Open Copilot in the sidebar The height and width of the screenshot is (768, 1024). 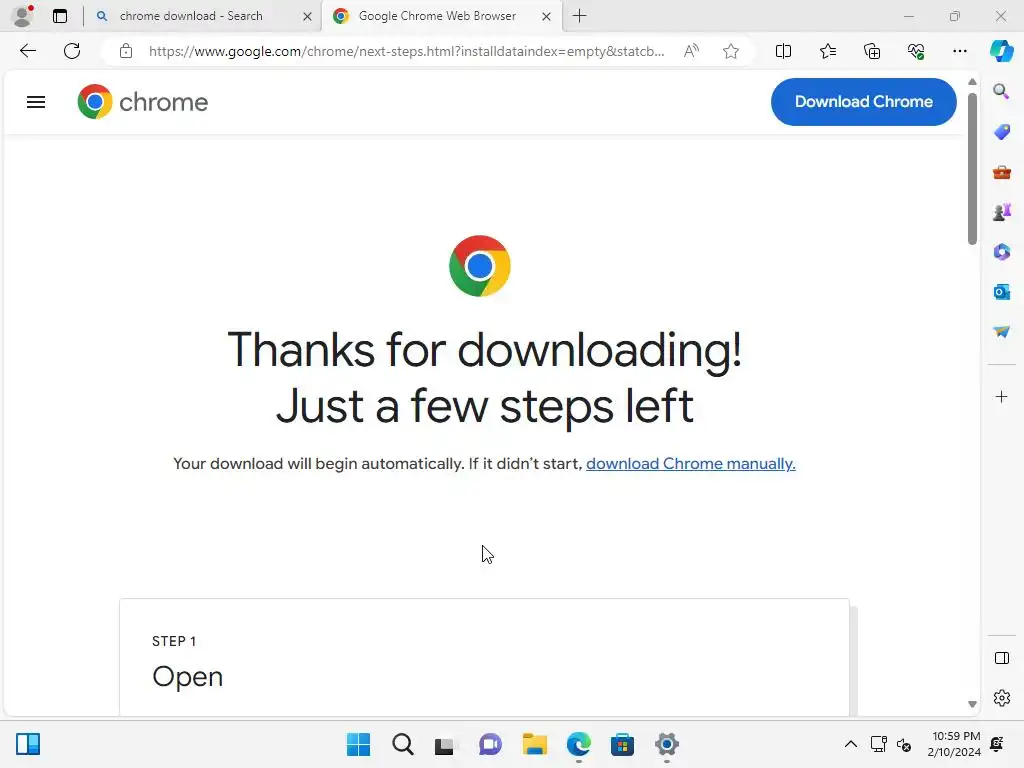[1001, 51]
